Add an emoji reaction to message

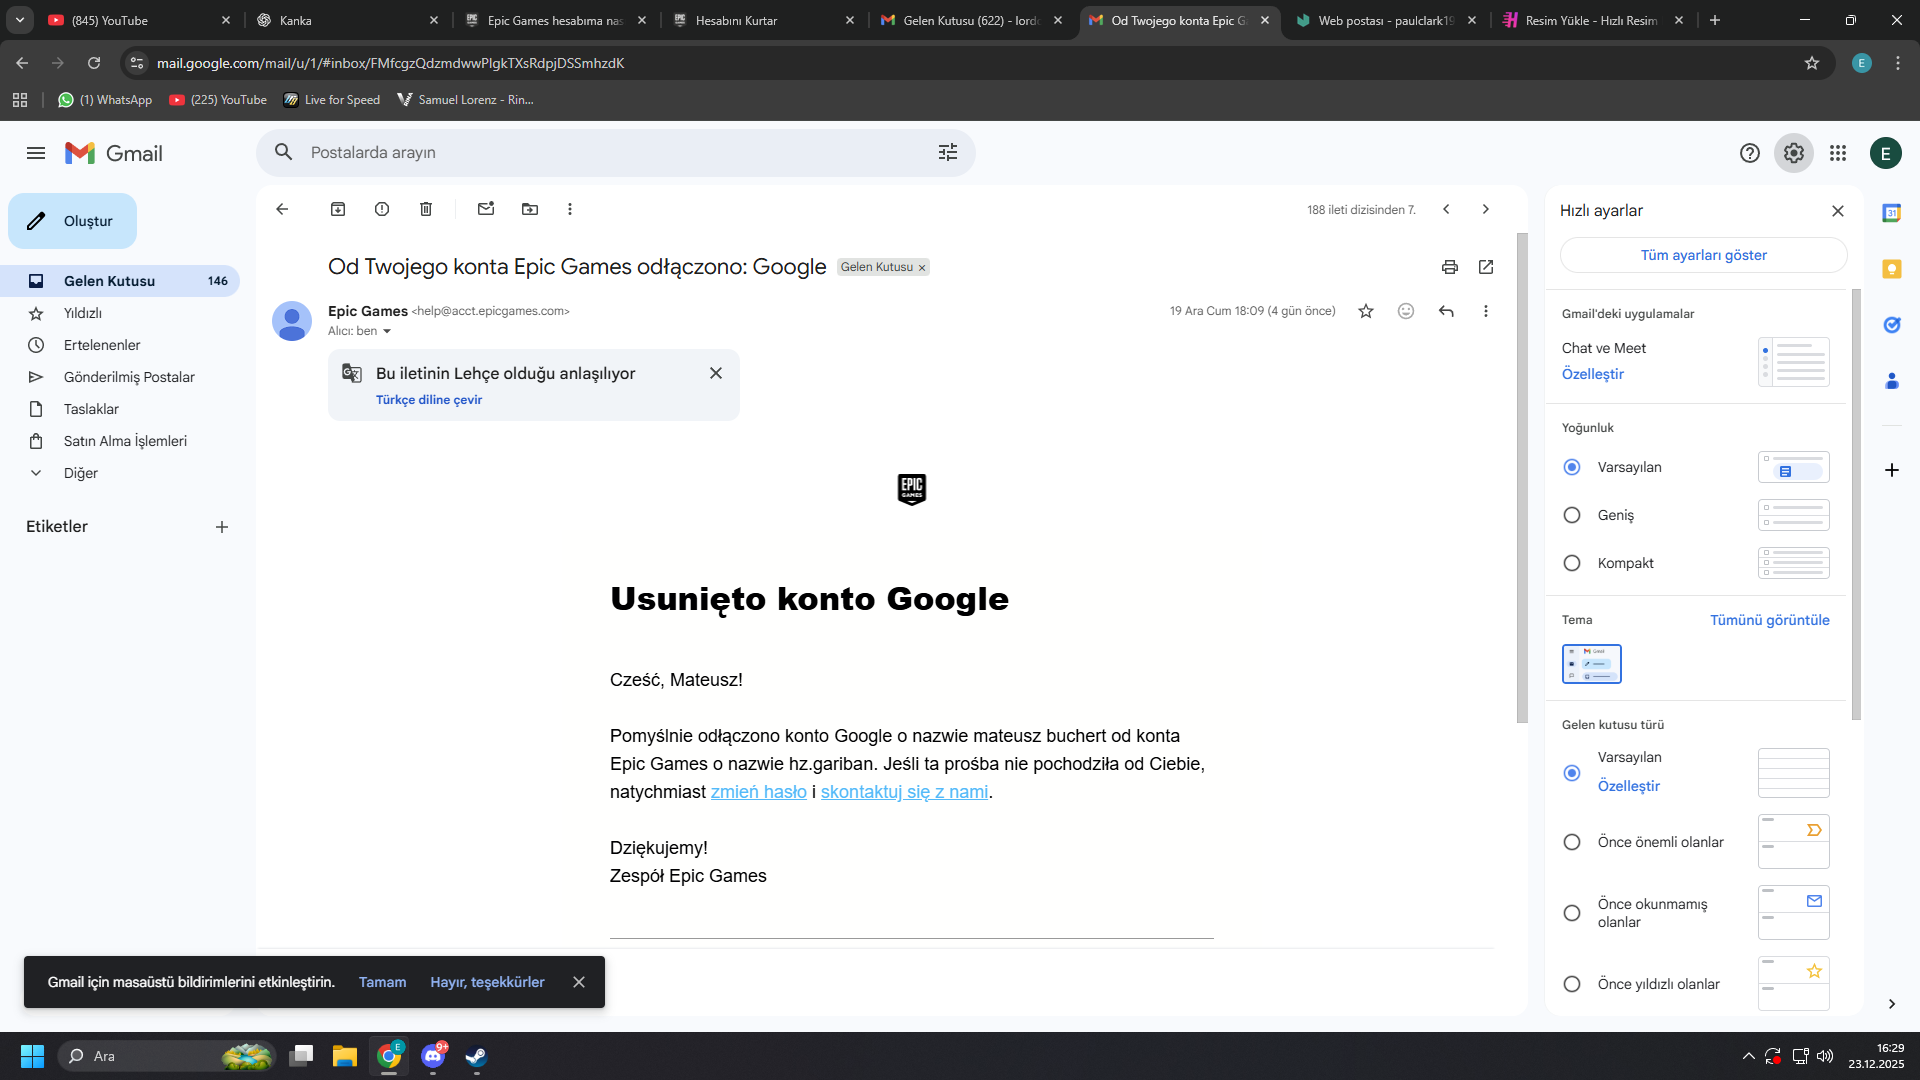click(1406, 311)
